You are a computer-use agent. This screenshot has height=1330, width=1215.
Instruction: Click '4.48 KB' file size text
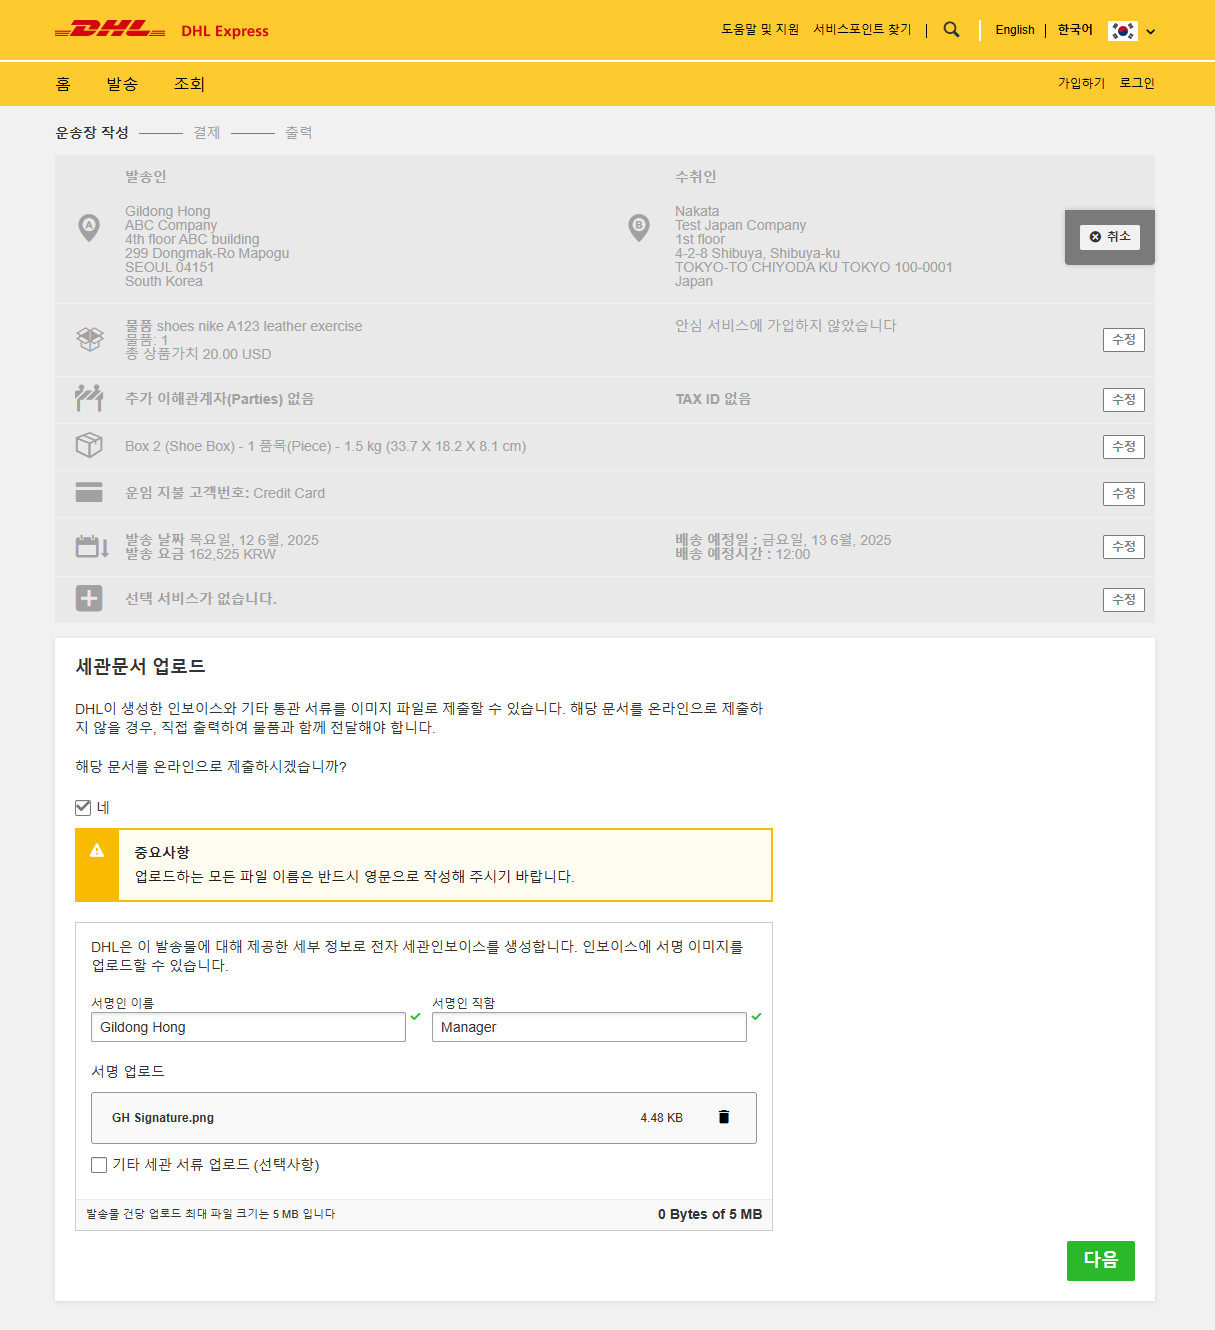[662, 1118]
